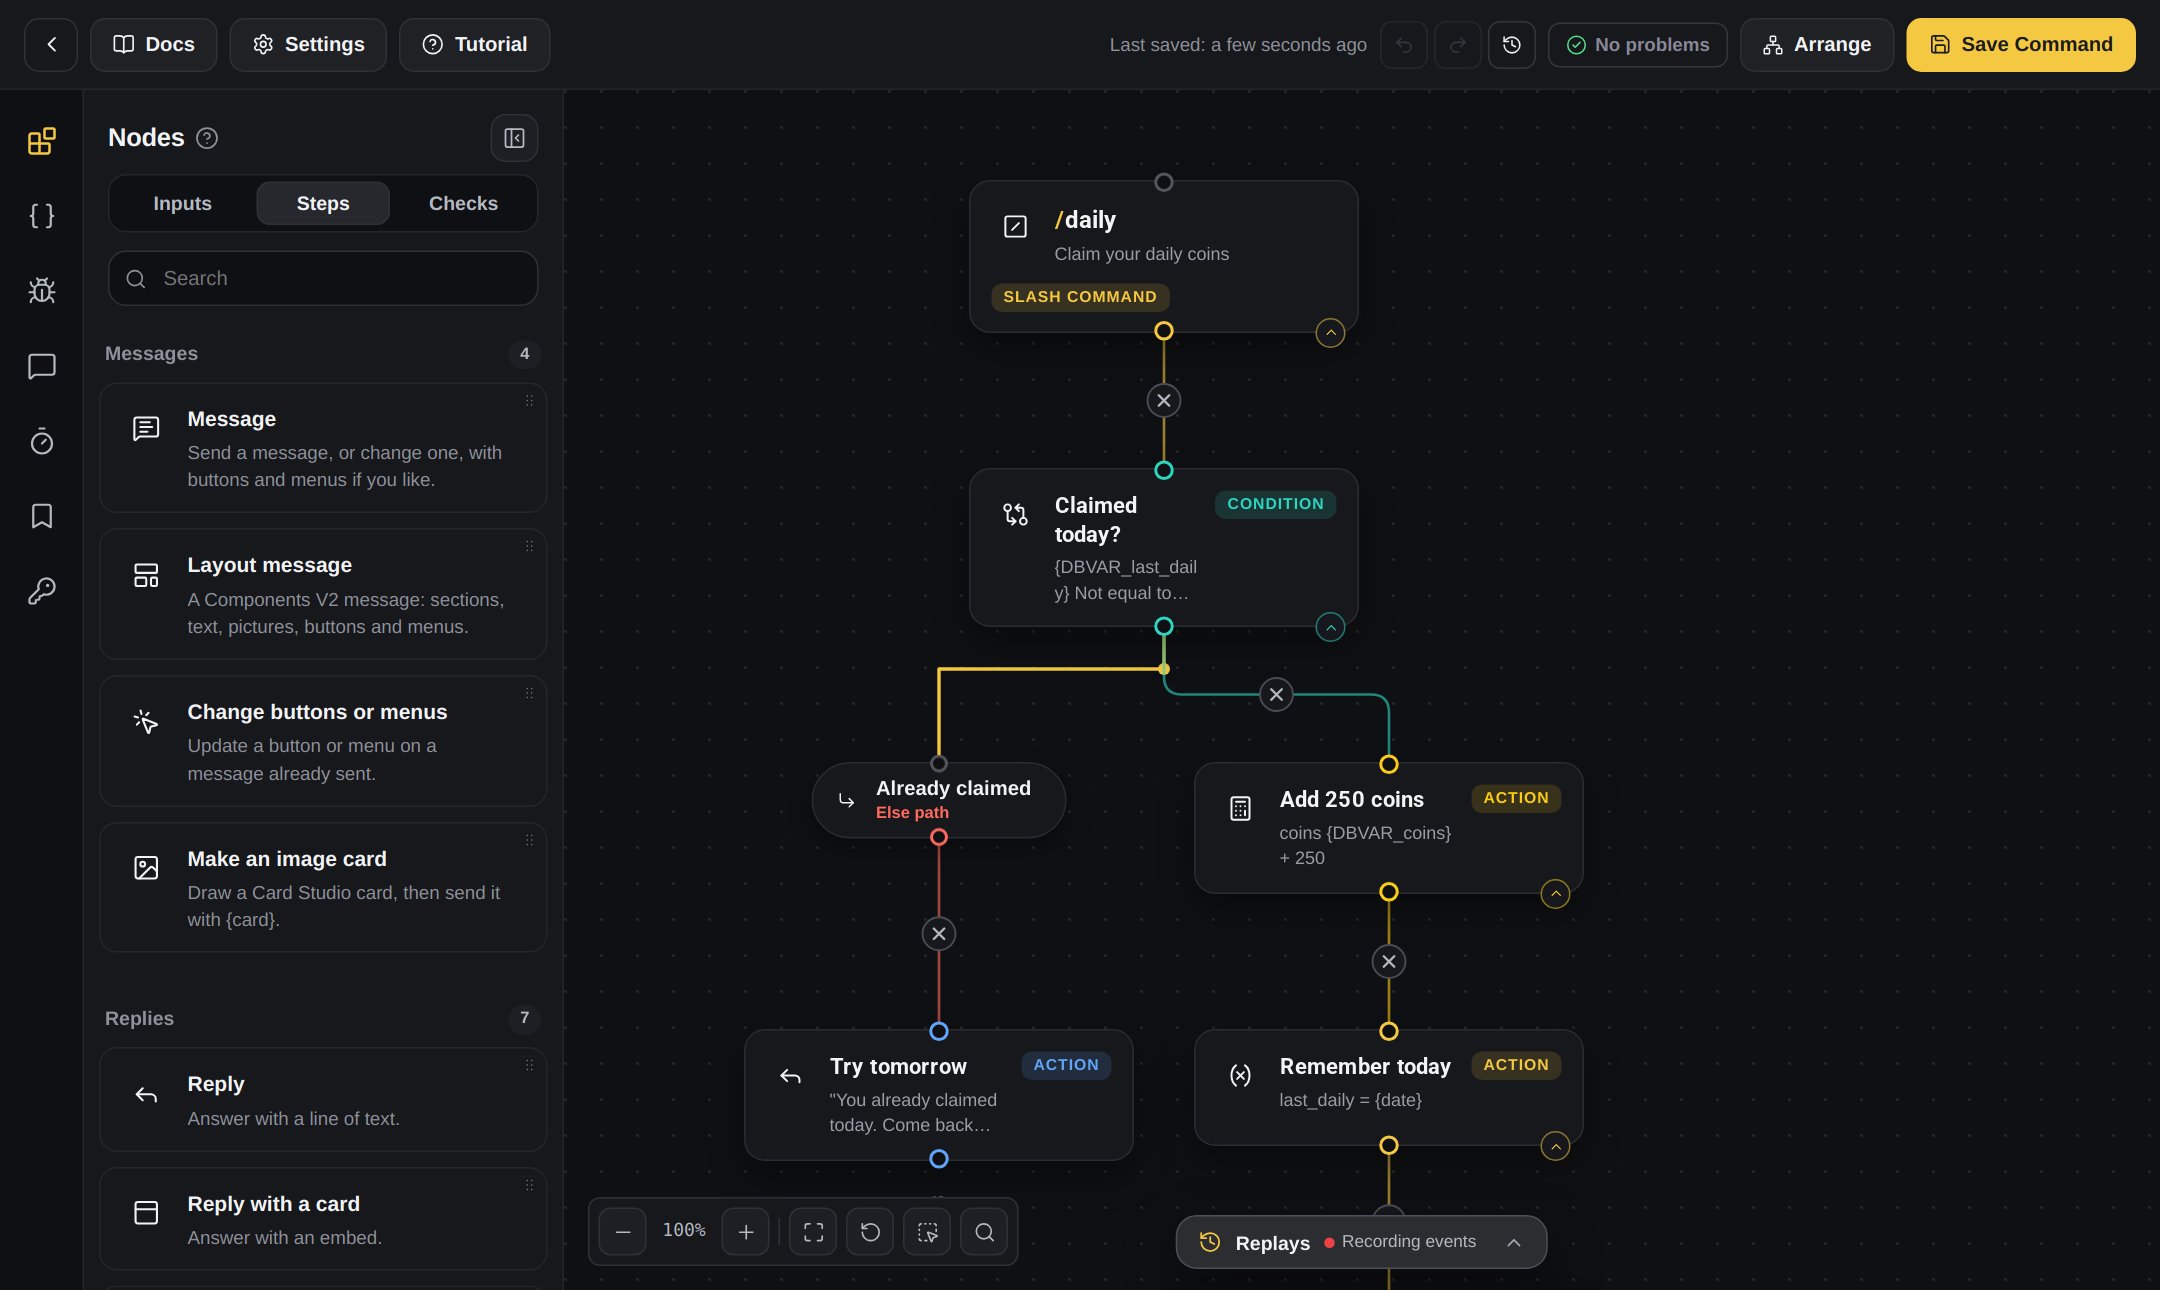
Task: Open the nodes panel sidebar icon
Action: pos(41,141)
